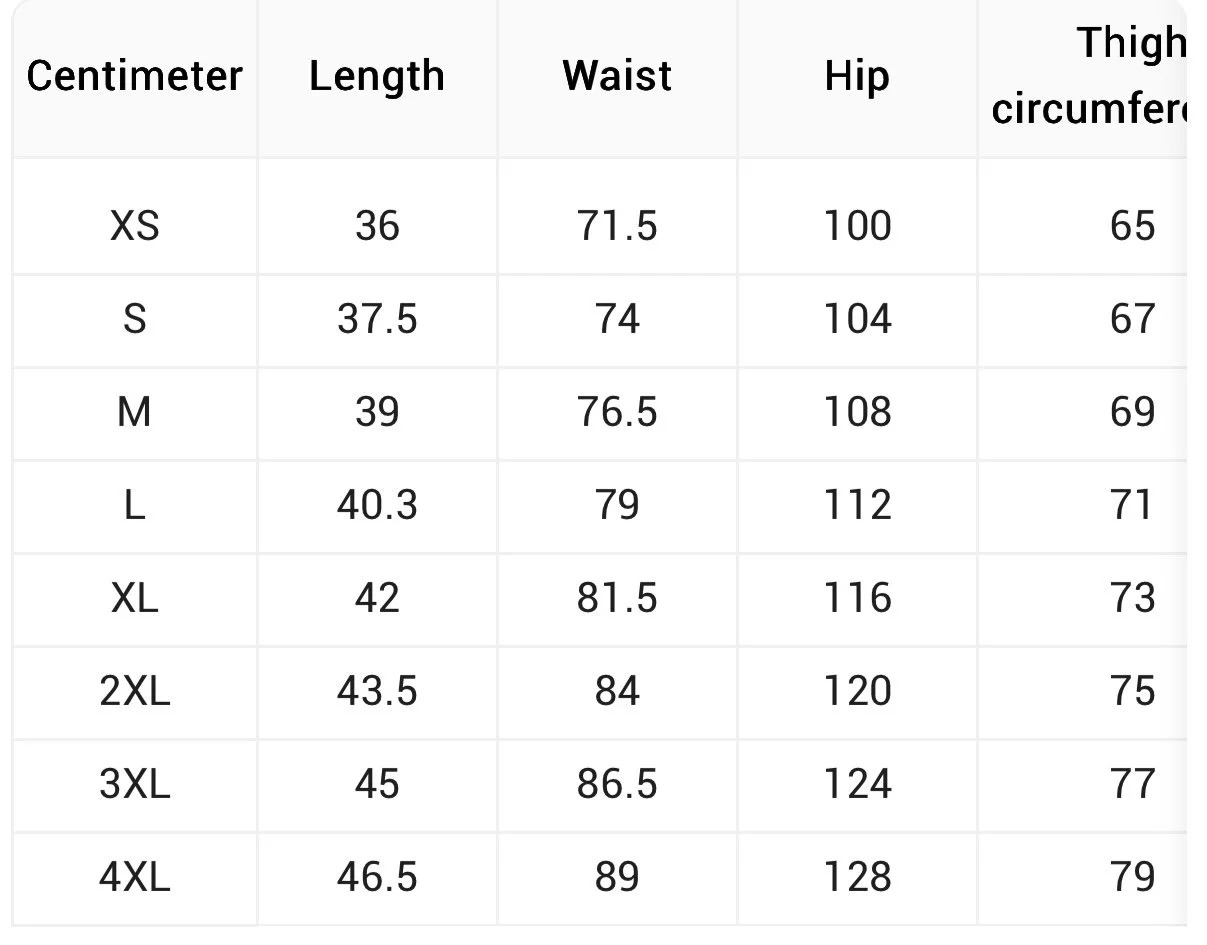The width and height of the screenshot is (1207, 945).
Task: Click the 86.5 waist value for 3XL
Action: pyautogui.click(x=617, y=784)
